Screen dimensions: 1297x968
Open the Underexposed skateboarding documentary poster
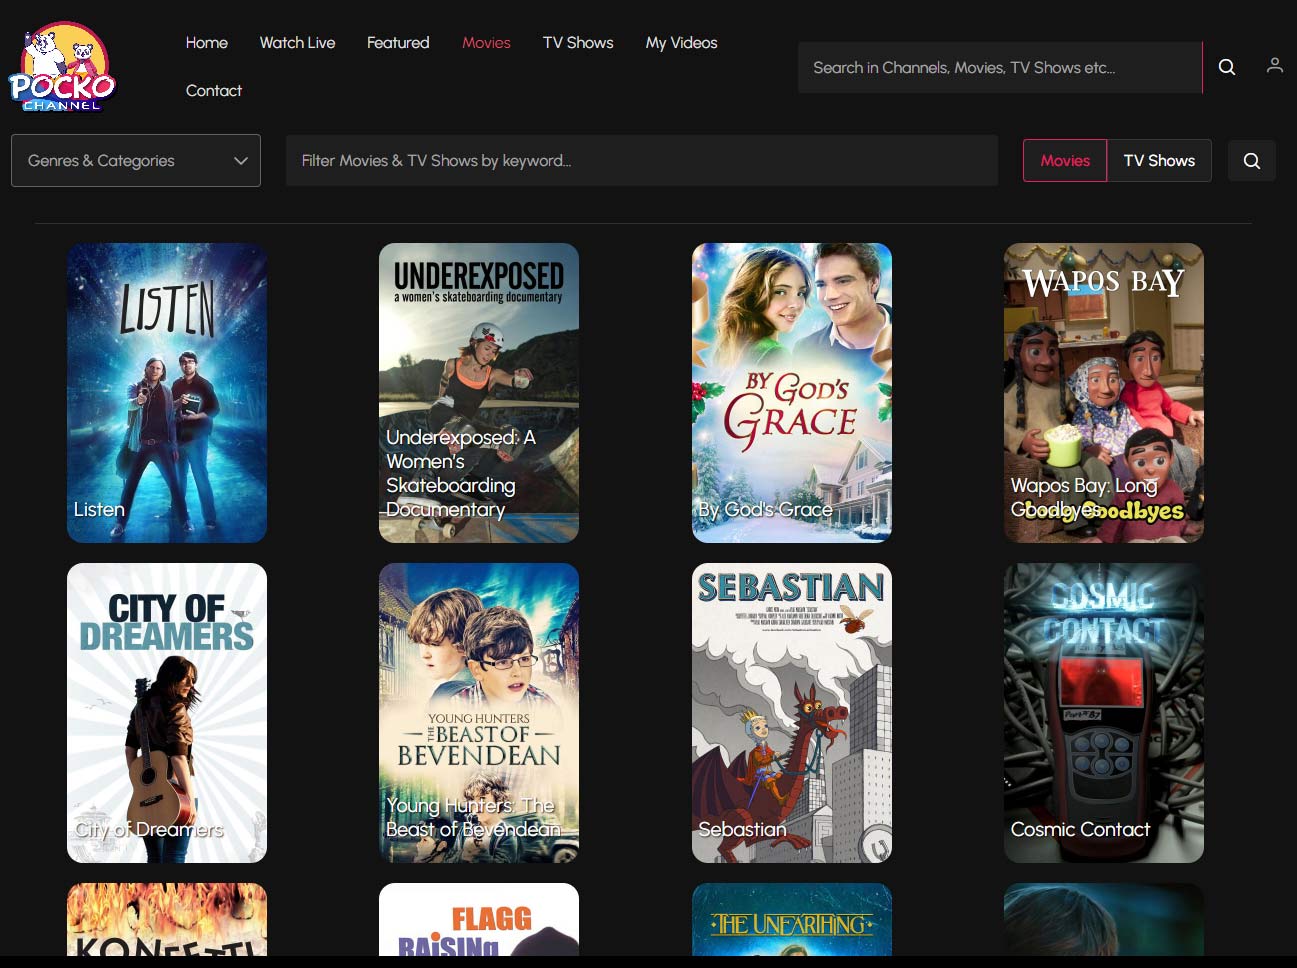[x=479, y=393]
